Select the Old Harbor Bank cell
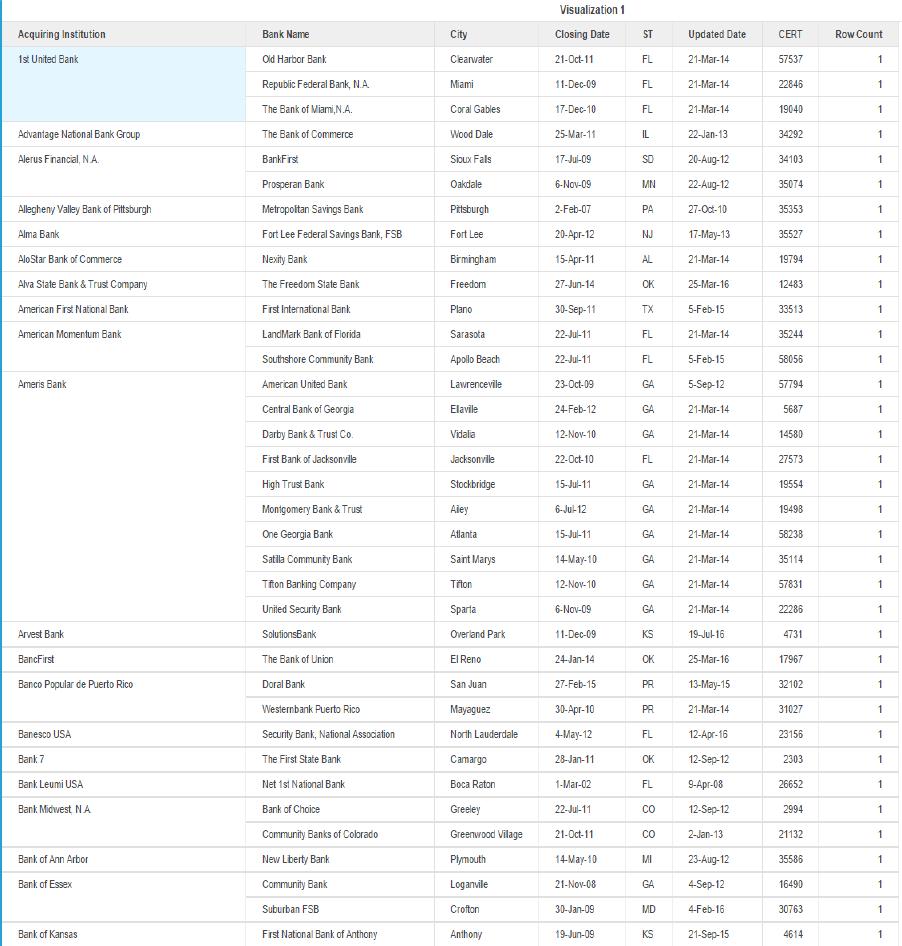Screen dimensions: 902x946 (x=340, y=59)
